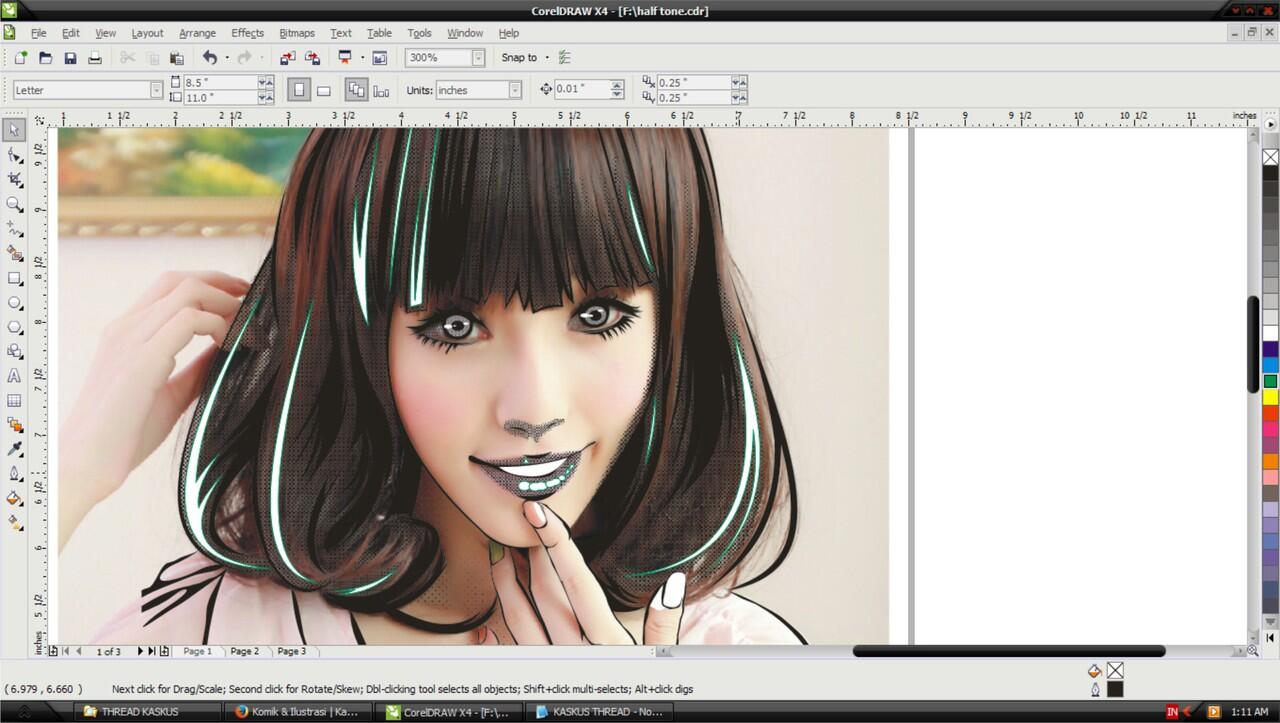1280x723 pixels.
Task: Switch to the Page 1 tab
Action: (197, 651)
